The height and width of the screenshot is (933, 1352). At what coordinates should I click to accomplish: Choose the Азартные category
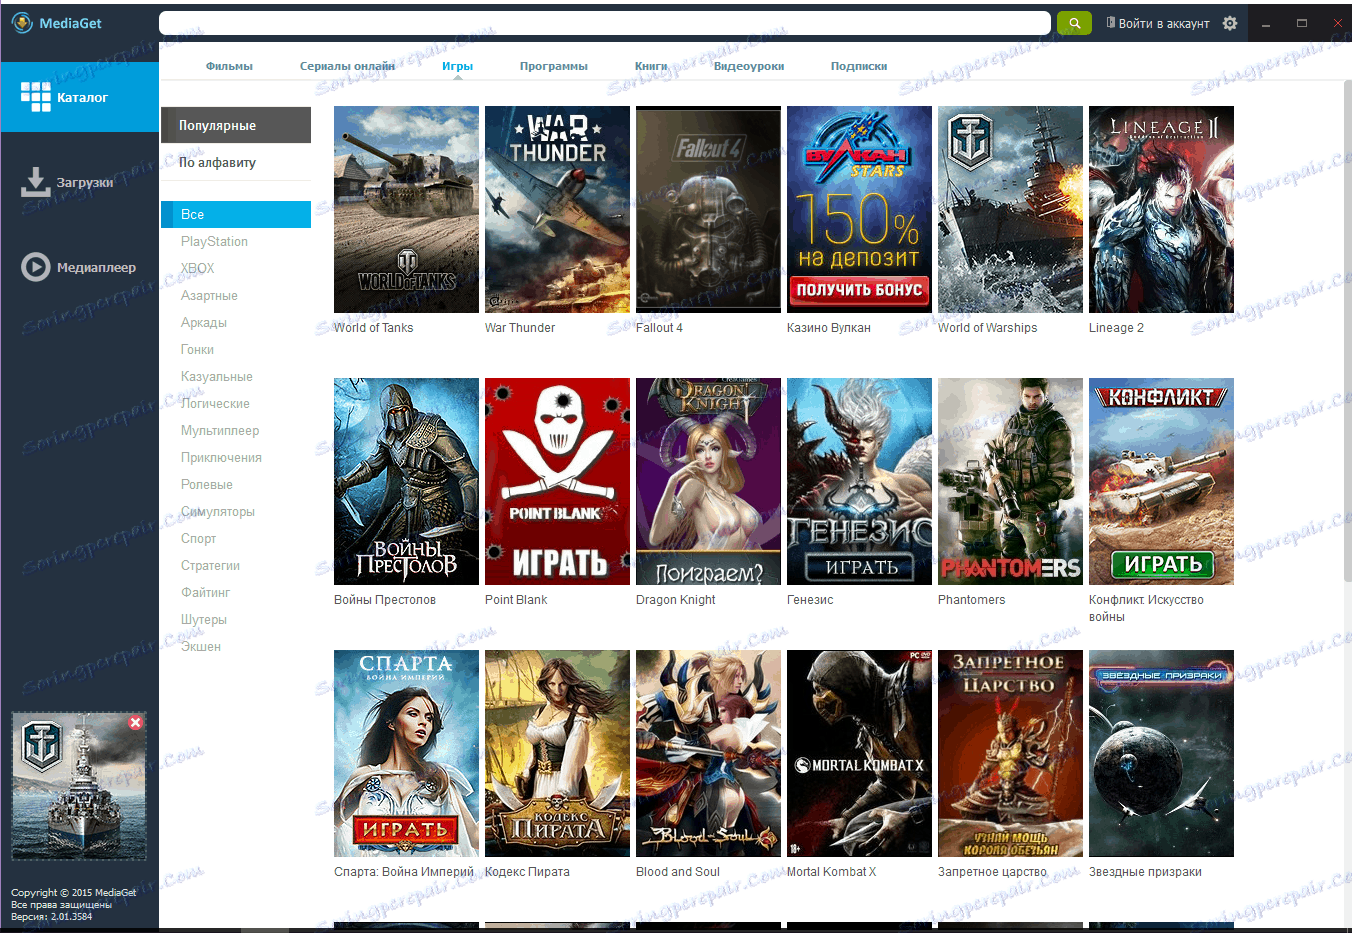click(209, 295)
